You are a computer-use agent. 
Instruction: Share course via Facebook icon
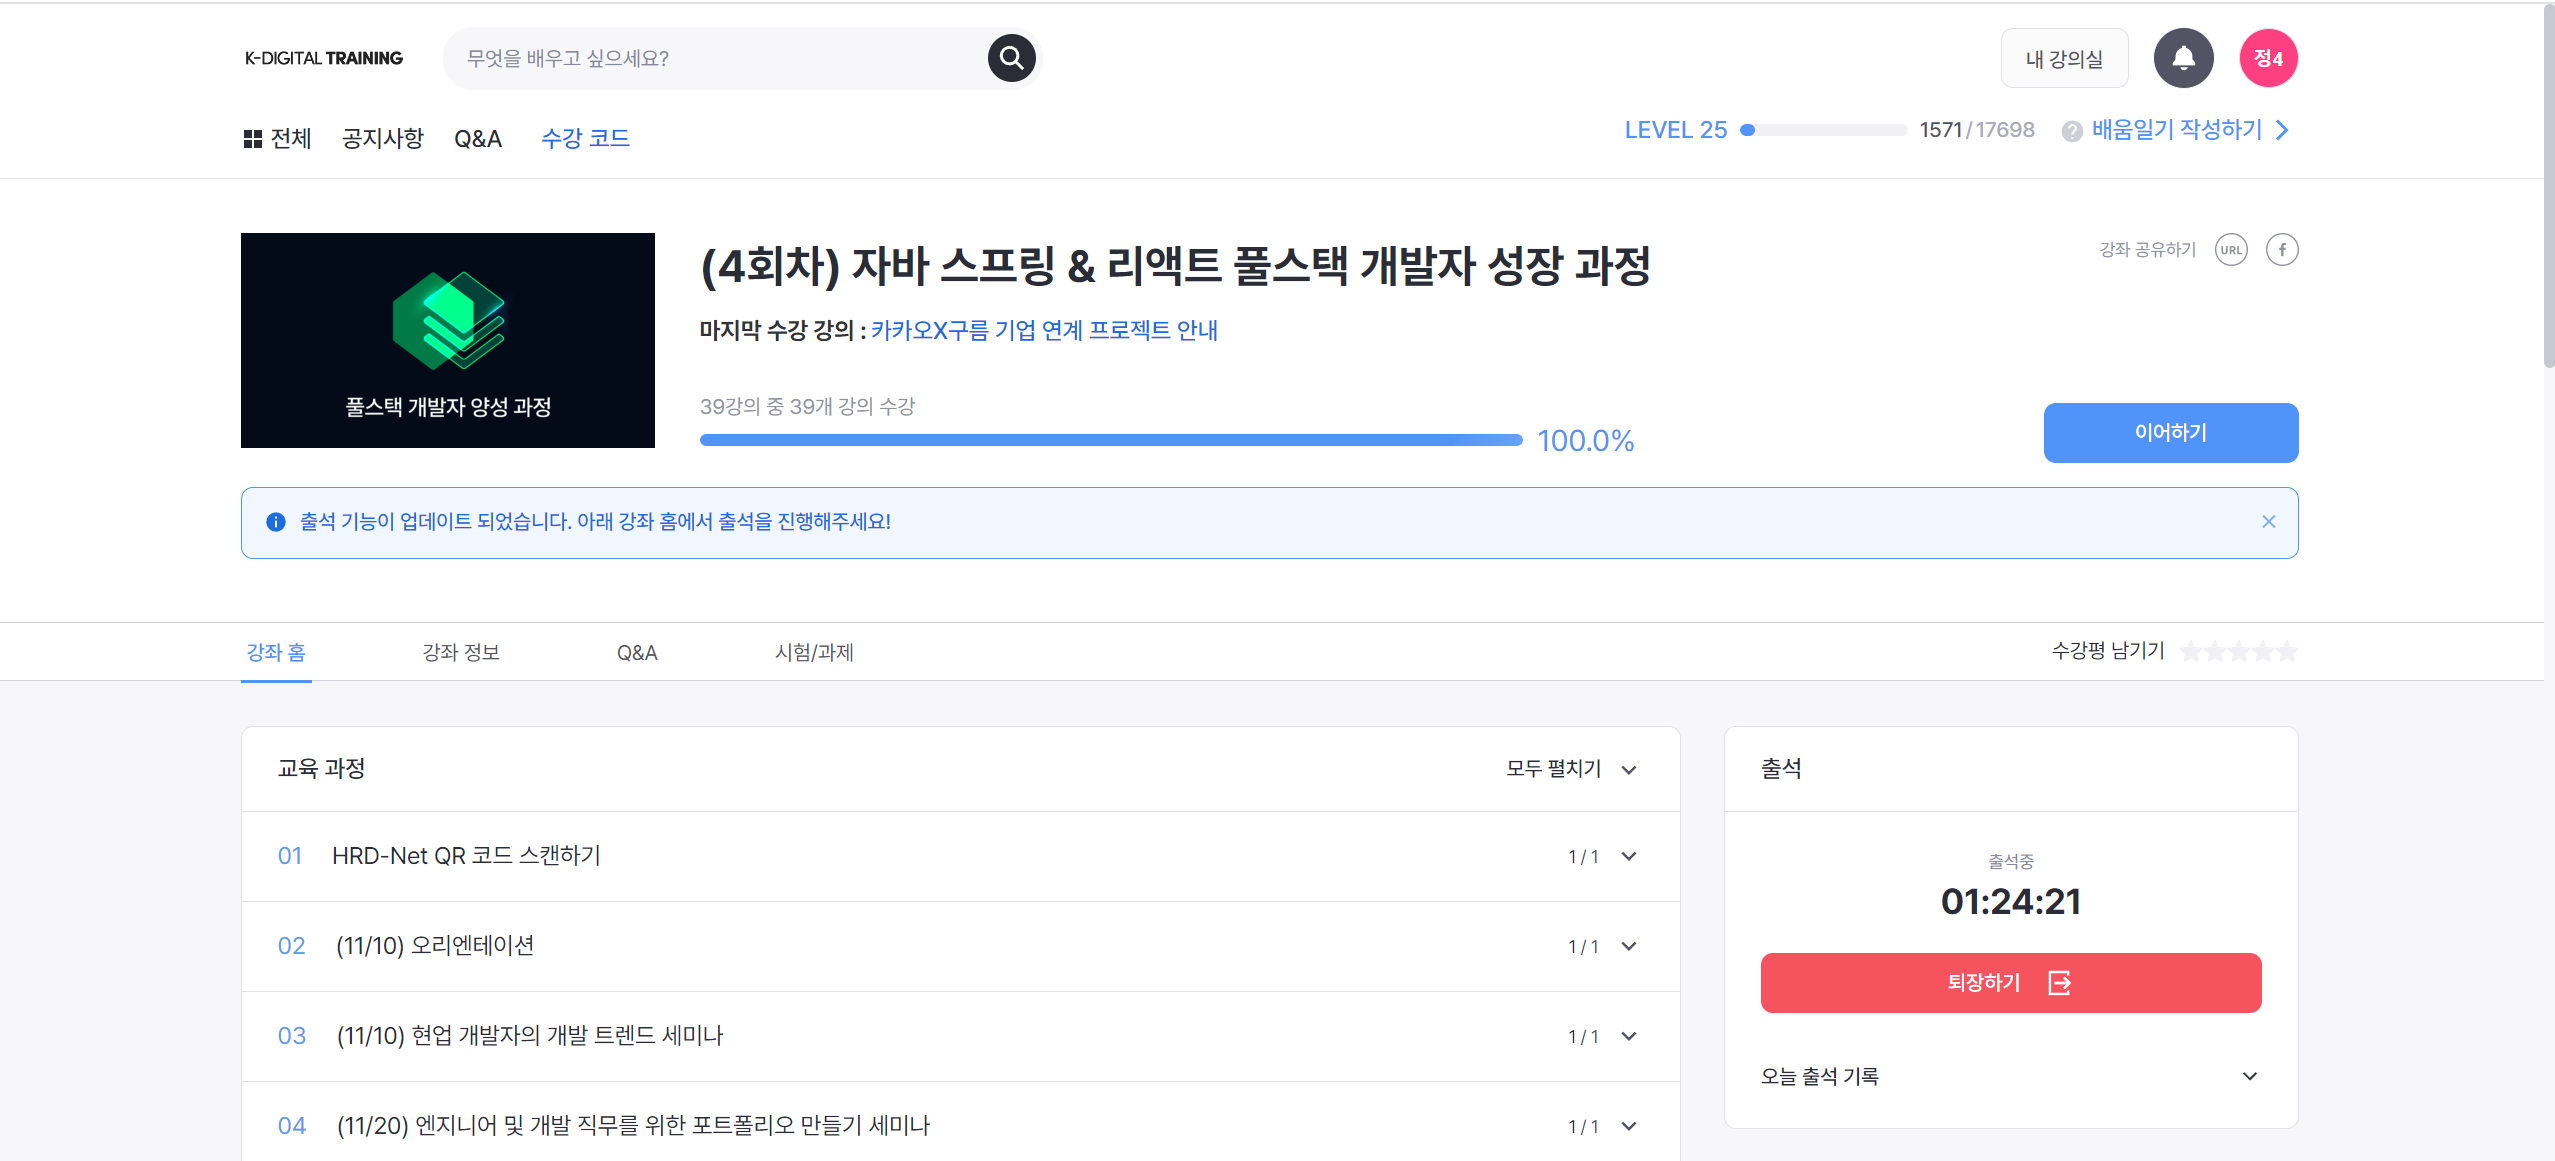pyautogui.click(x=2281, y=250)
